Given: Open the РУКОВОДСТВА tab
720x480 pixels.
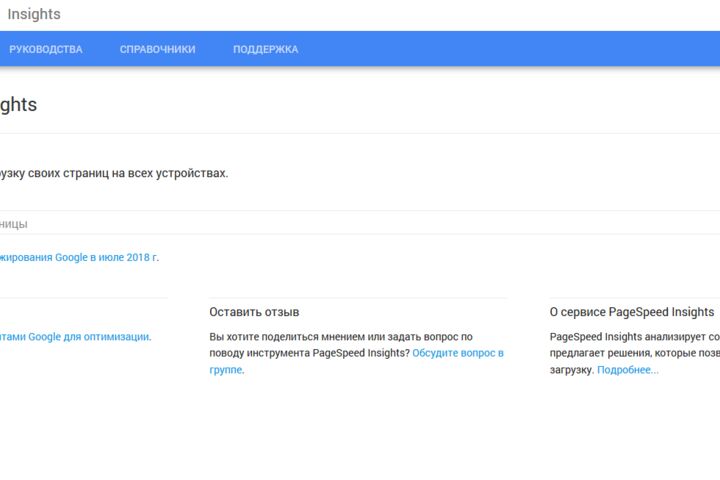Looking at the screenshot, I should pos(45,49).
